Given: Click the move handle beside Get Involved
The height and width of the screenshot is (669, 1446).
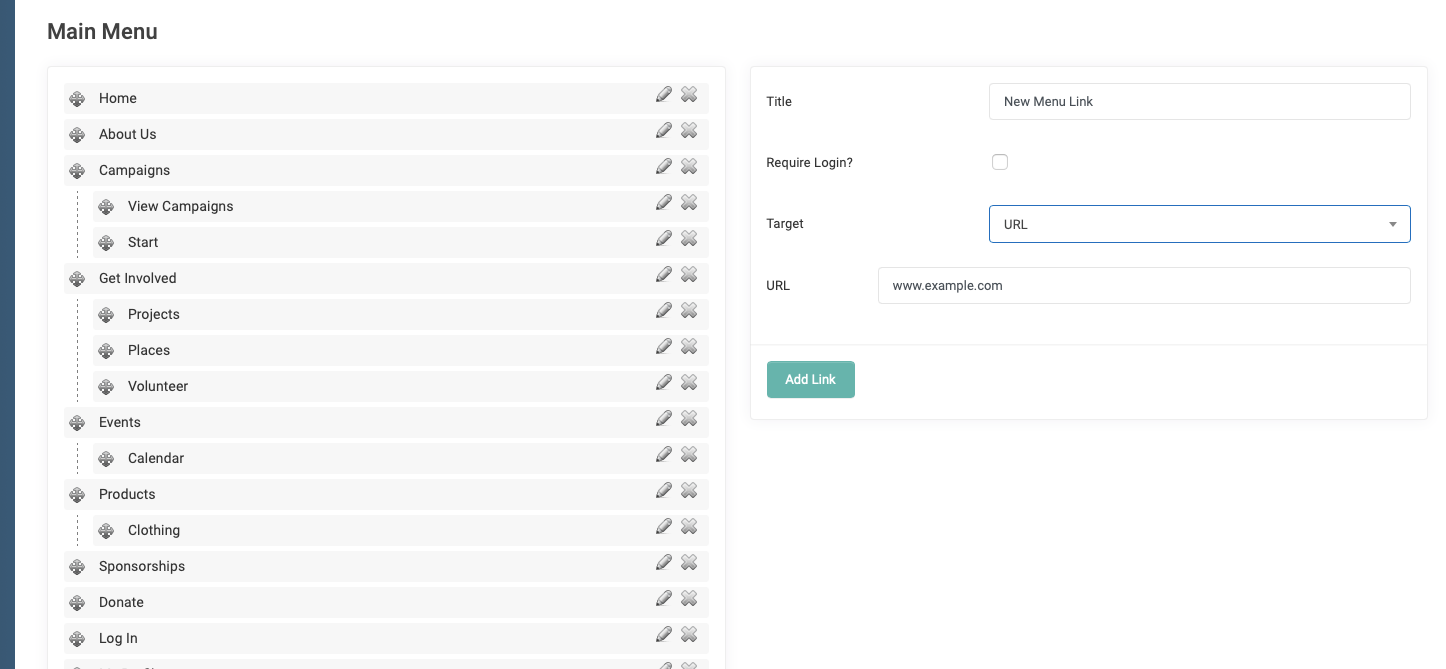Looking at the screenshot, I should (x=77, y=278).
